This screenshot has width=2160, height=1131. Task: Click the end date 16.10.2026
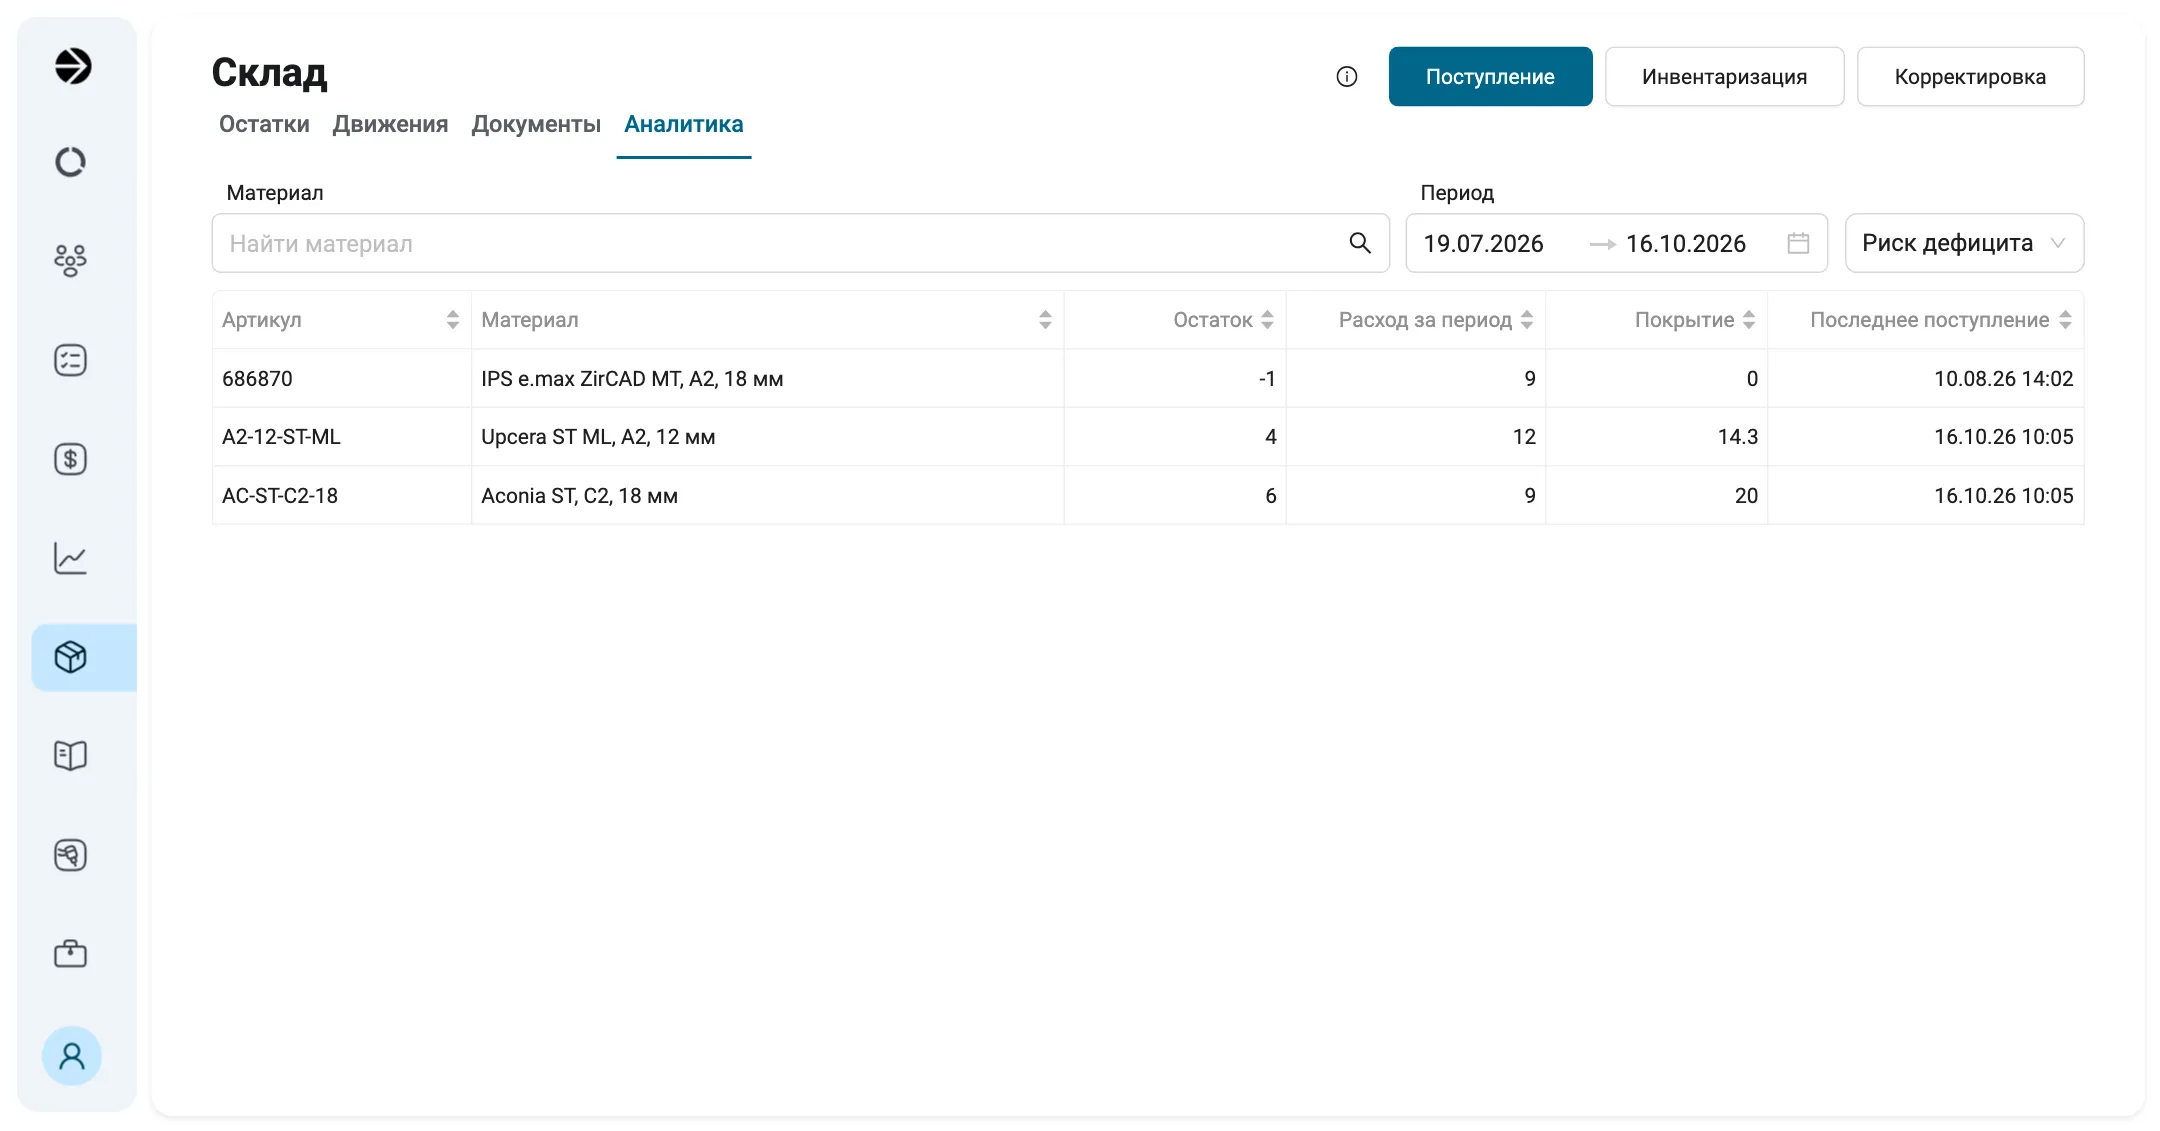tap(1686, 243)
